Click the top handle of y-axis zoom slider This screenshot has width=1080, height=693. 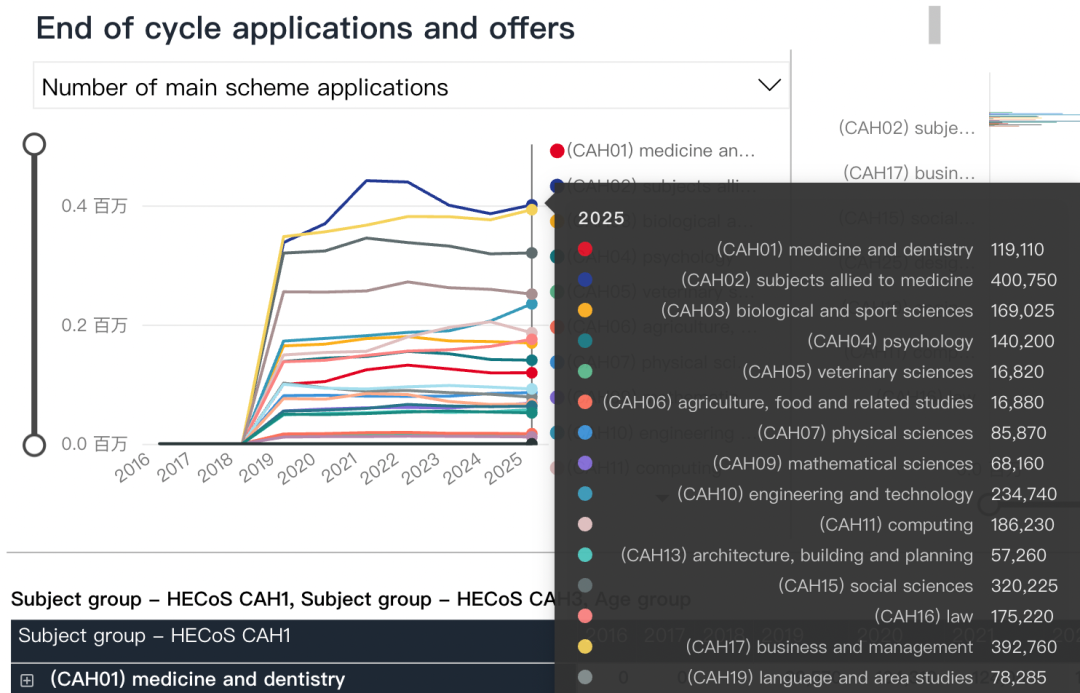34,144
